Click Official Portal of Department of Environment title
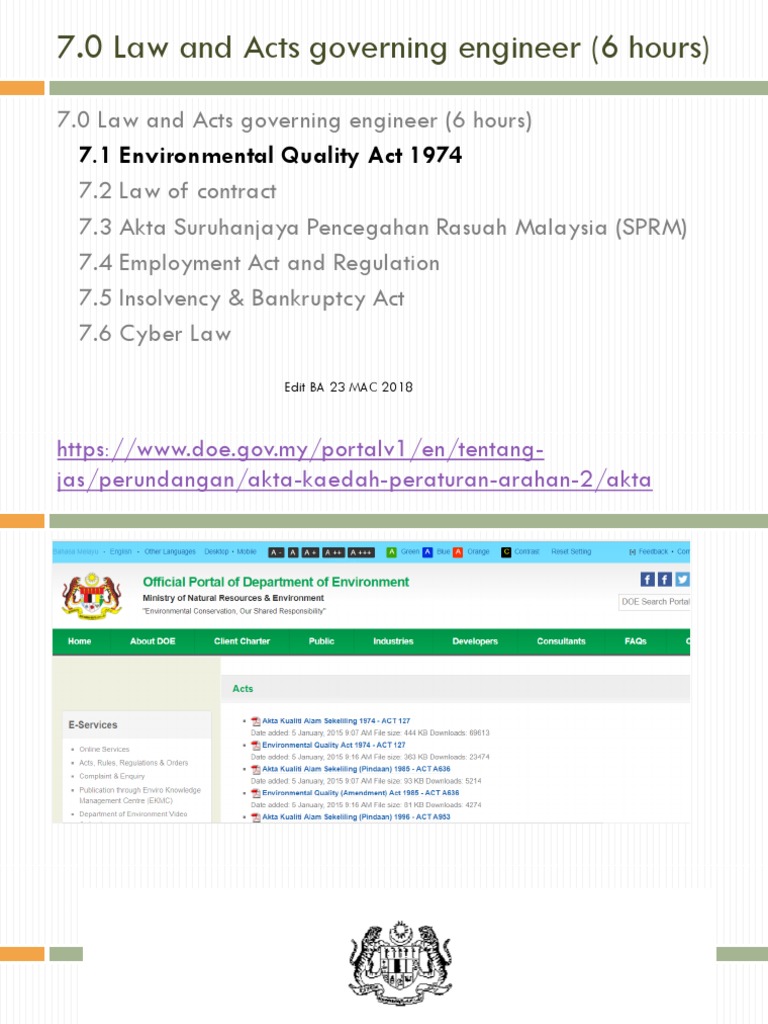Viewport: 768px width, 1024px height. (x=276, y=582)
